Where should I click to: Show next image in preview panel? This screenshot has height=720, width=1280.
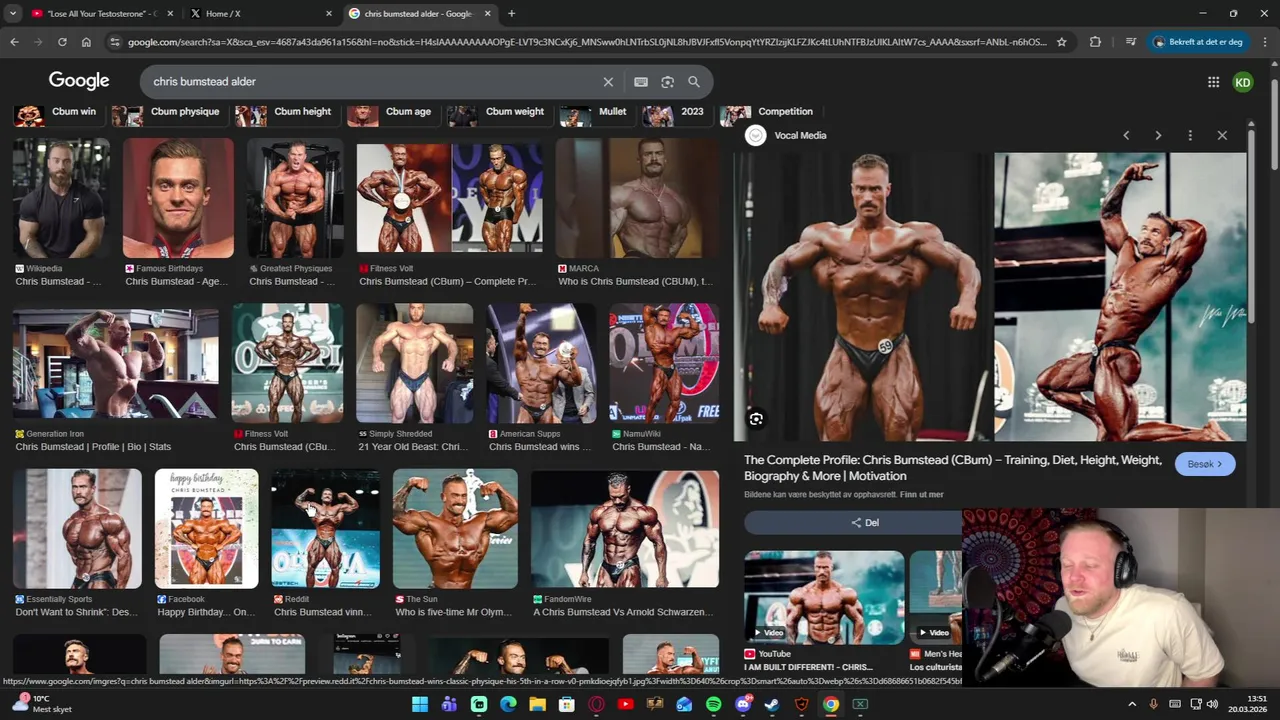click(1158, 135)
